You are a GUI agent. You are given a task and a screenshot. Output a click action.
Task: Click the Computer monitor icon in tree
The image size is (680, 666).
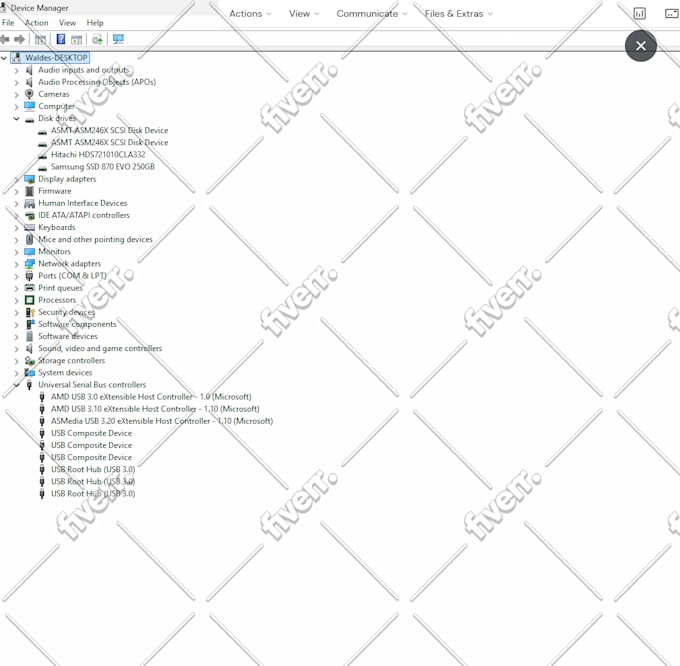click(x=29, y=106)
